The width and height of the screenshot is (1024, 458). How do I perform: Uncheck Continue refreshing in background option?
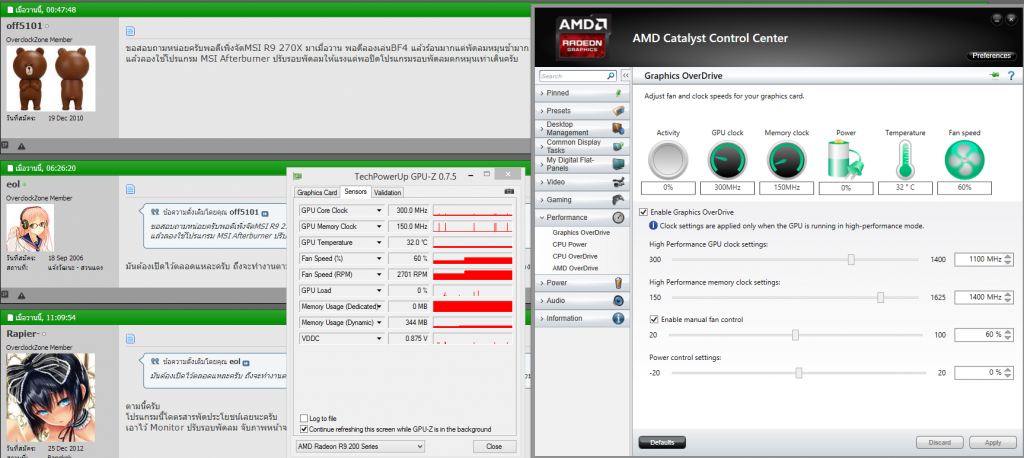pyautogui.click(x=304, y=429)
